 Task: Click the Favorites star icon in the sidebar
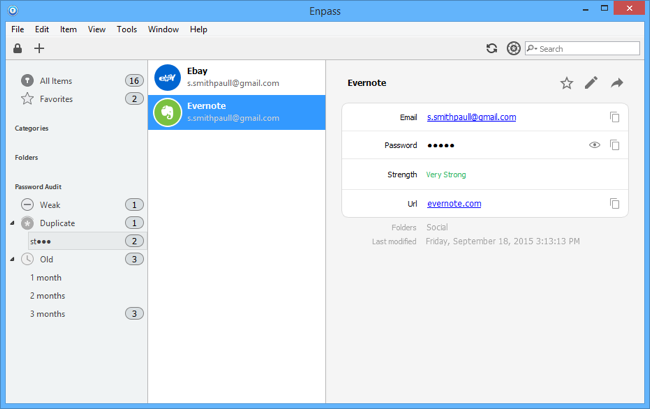27,99
